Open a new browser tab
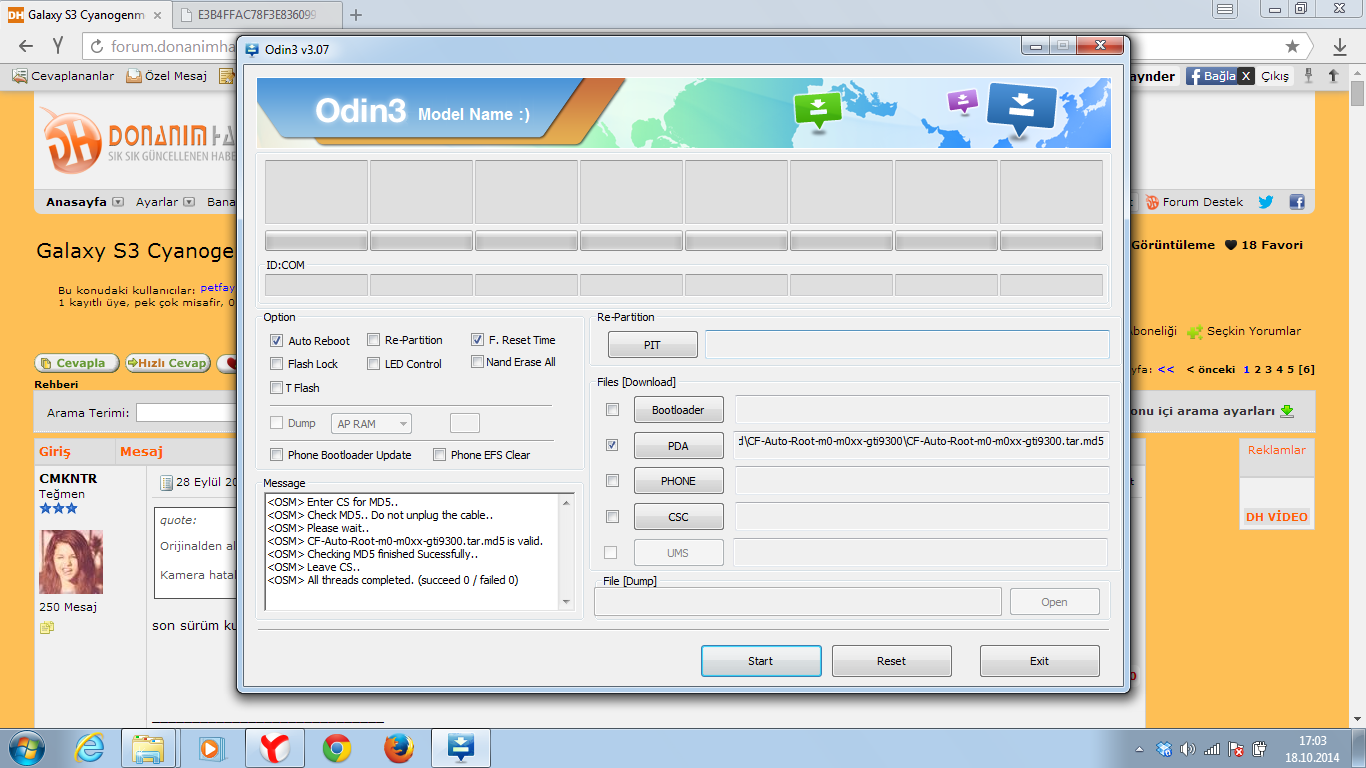1366x768 pixels. [356, 15]
